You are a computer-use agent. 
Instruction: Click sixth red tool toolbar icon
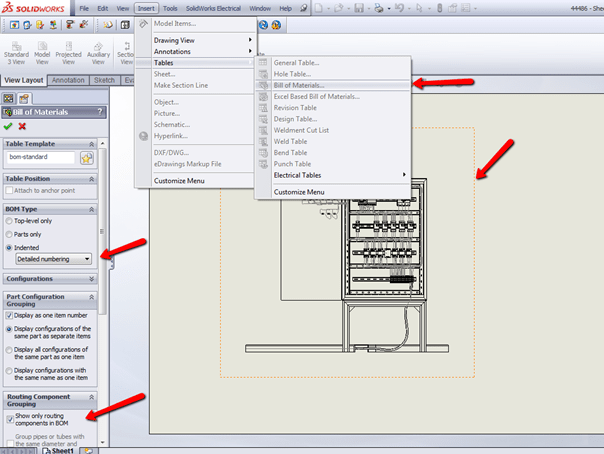(83, 25)
